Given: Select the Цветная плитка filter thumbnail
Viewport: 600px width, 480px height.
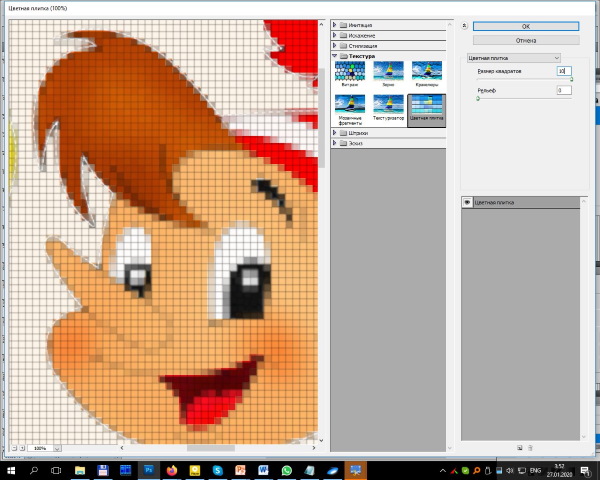Looking at the screenshot, I should pos(427,109).
